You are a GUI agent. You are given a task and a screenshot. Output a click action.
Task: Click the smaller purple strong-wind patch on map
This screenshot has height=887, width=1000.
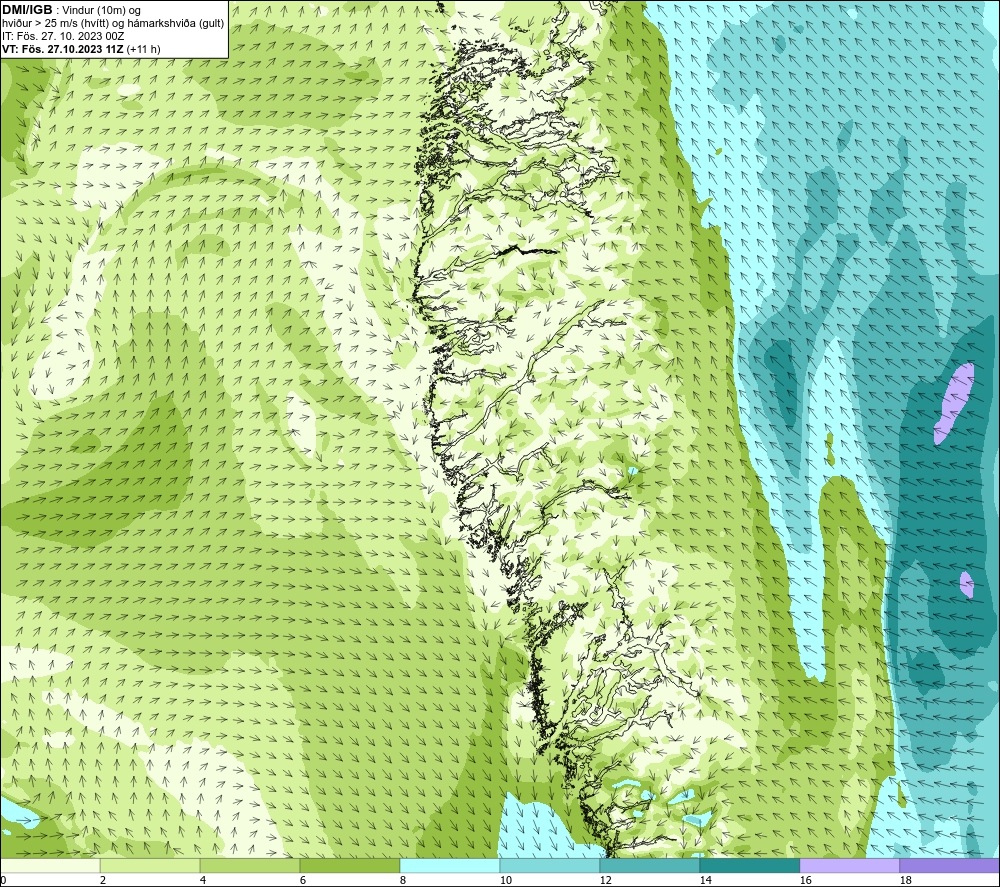967,585
